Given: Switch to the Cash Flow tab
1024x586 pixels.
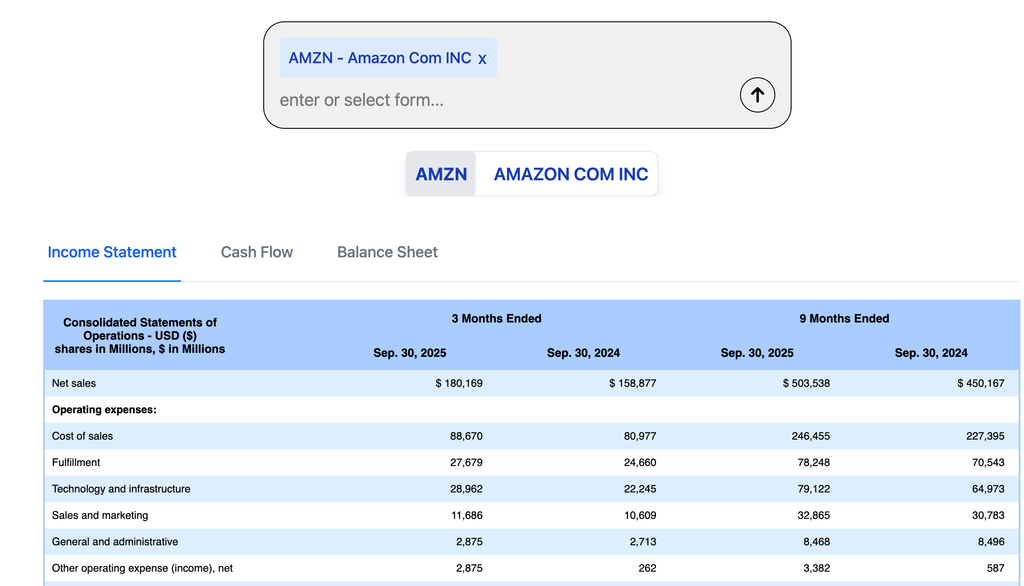Looking at the screenshot, I should coord(256,252).
